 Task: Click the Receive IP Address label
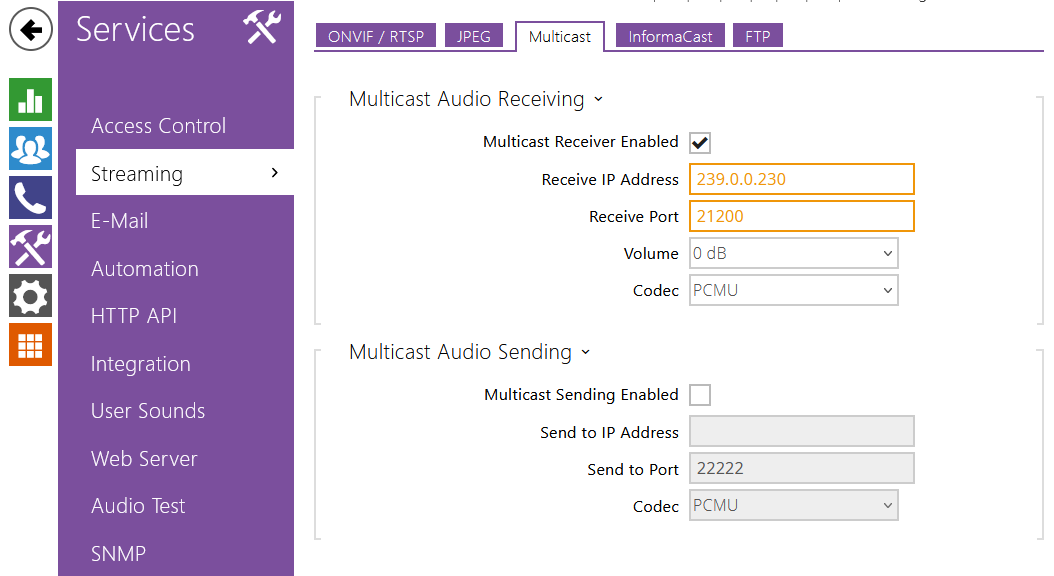click(610, 179)
